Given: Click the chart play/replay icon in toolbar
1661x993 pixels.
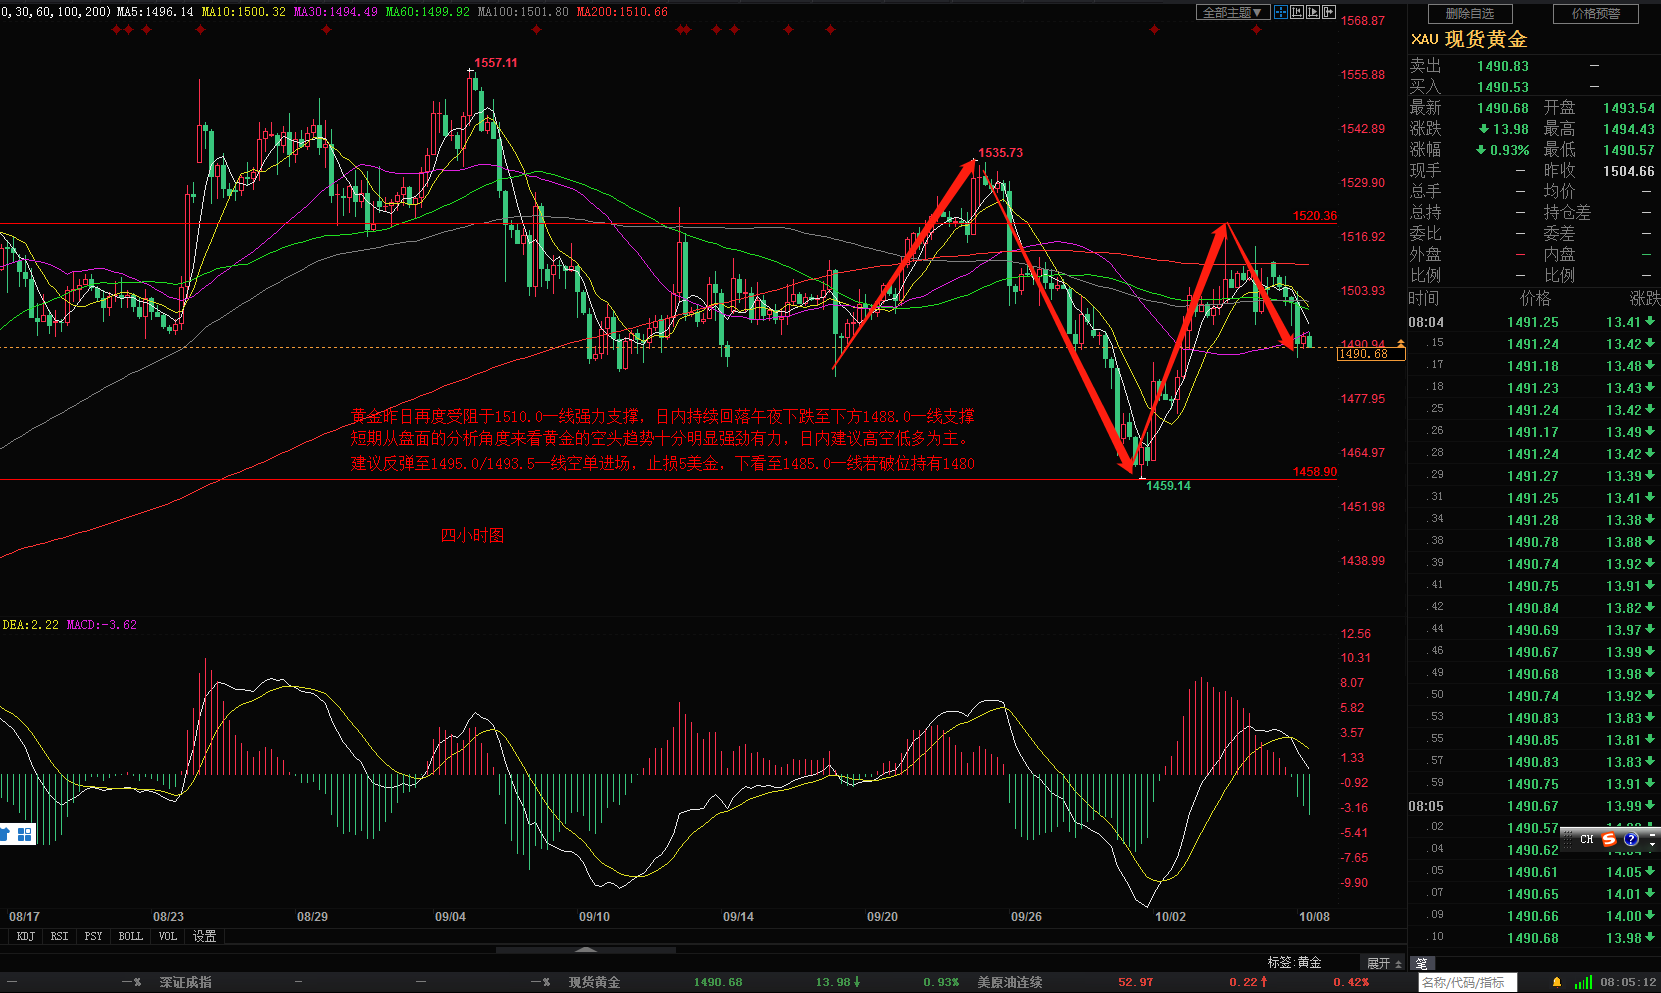Looking at the screenshot, I should pyautogui.click(x=1313, y=12).
